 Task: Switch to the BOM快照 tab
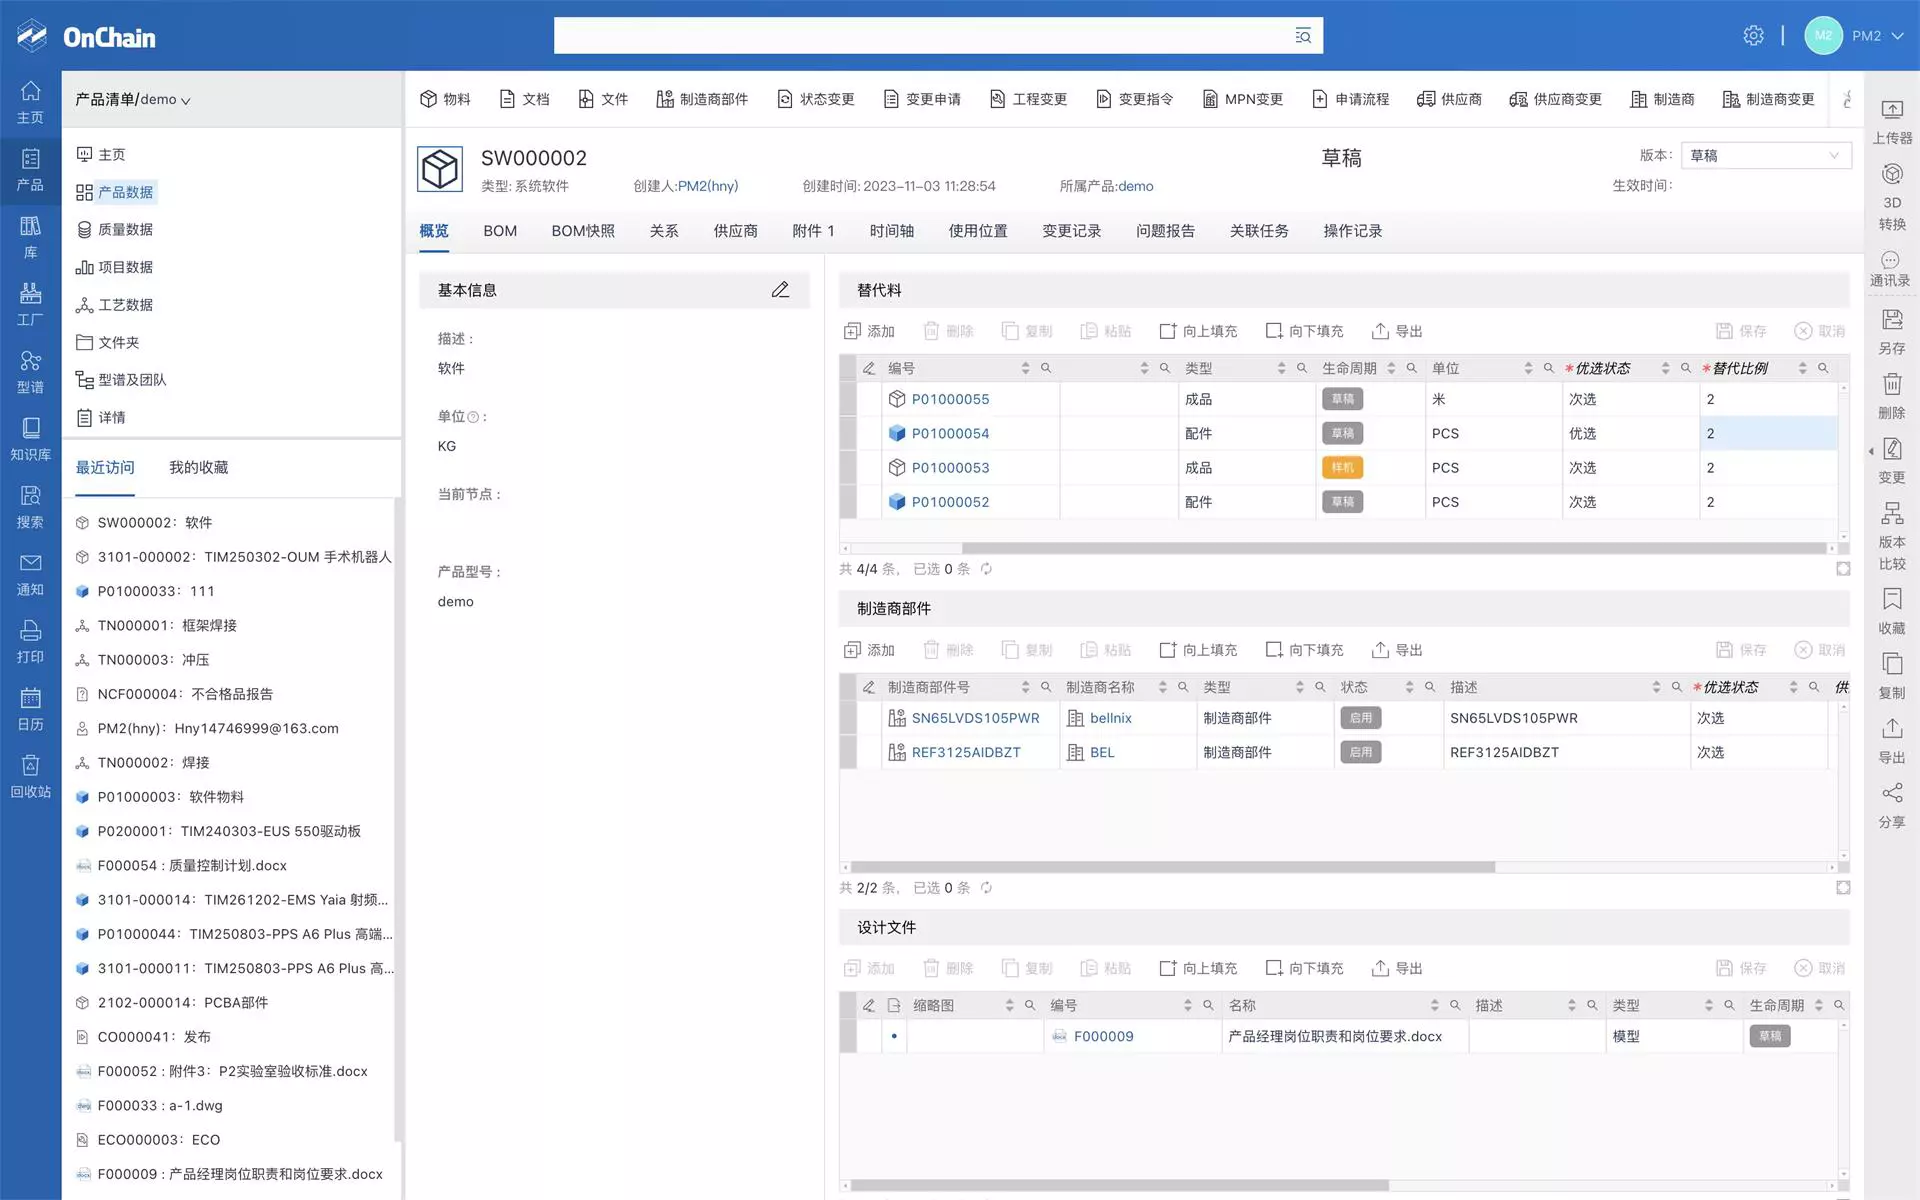click(583, 231)
